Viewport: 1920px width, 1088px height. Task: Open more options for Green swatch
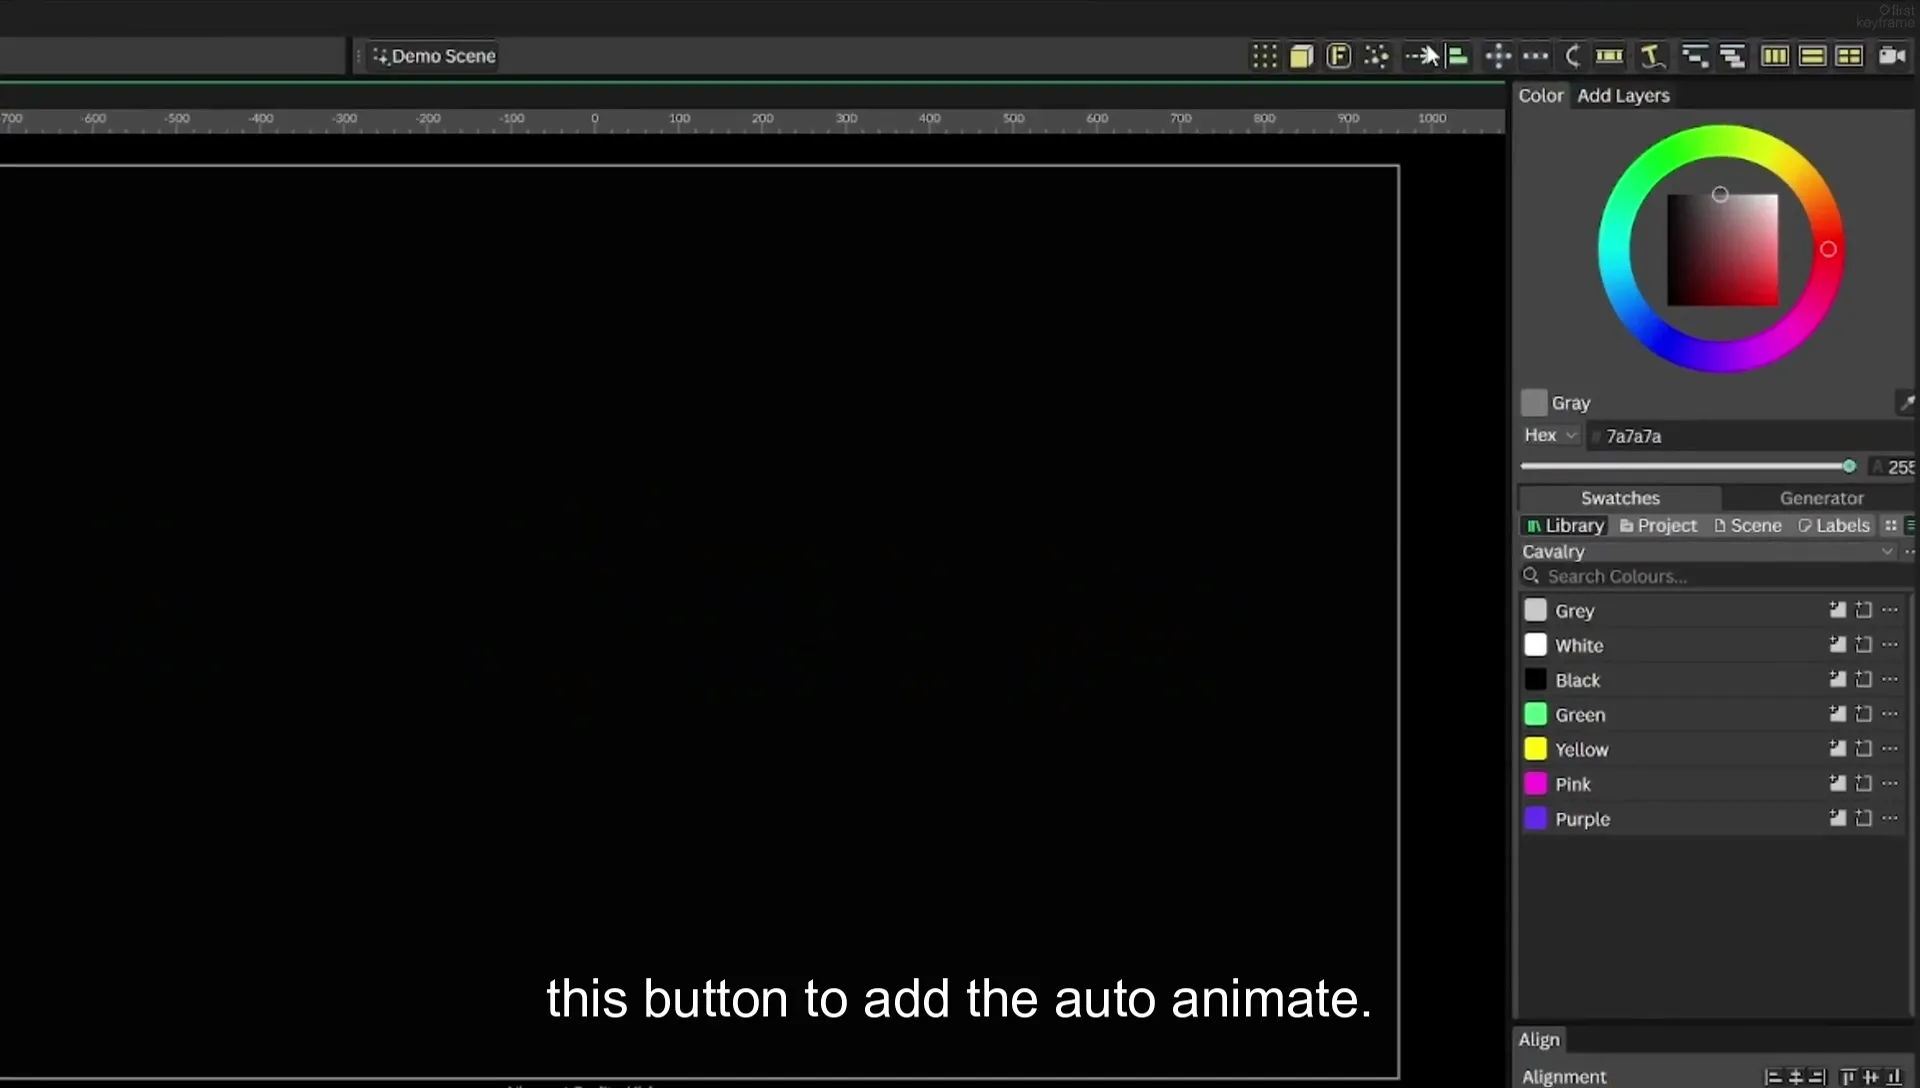tap(1890, 714)
